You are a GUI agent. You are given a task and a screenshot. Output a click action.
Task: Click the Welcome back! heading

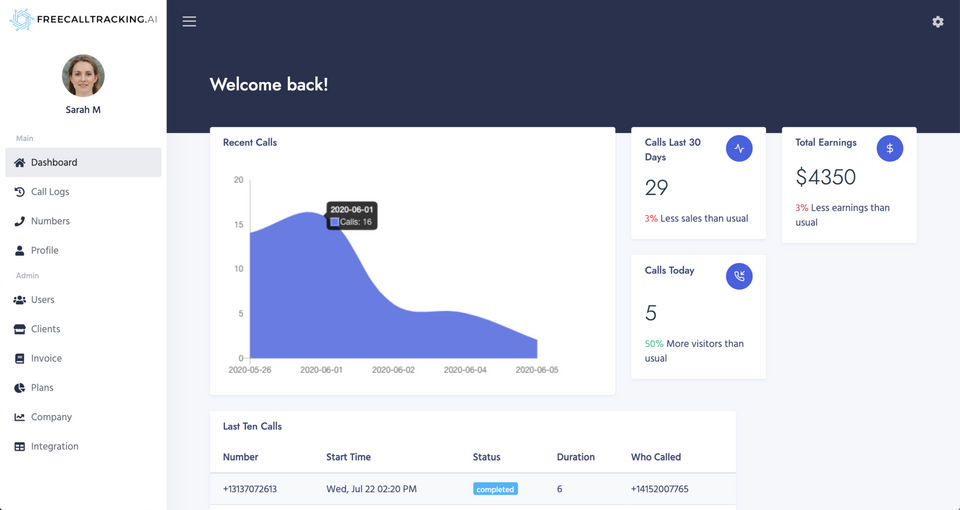(x=269, y=84)
